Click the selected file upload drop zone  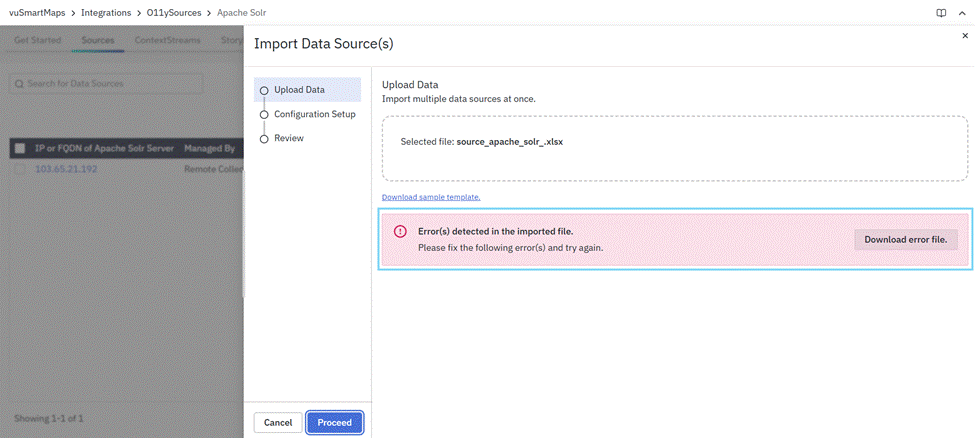(x=674, y=147)
